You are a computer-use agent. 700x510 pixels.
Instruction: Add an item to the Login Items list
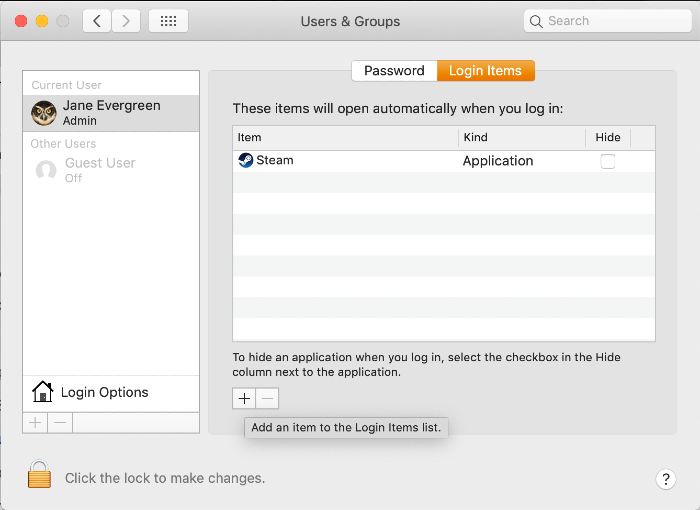coord(244,398)
